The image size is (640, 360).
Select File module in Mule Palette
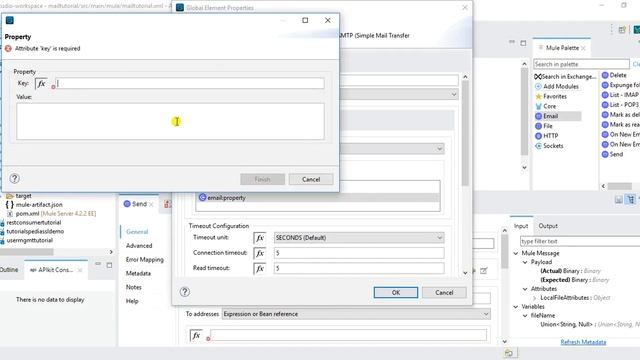(x=544, y=126)
